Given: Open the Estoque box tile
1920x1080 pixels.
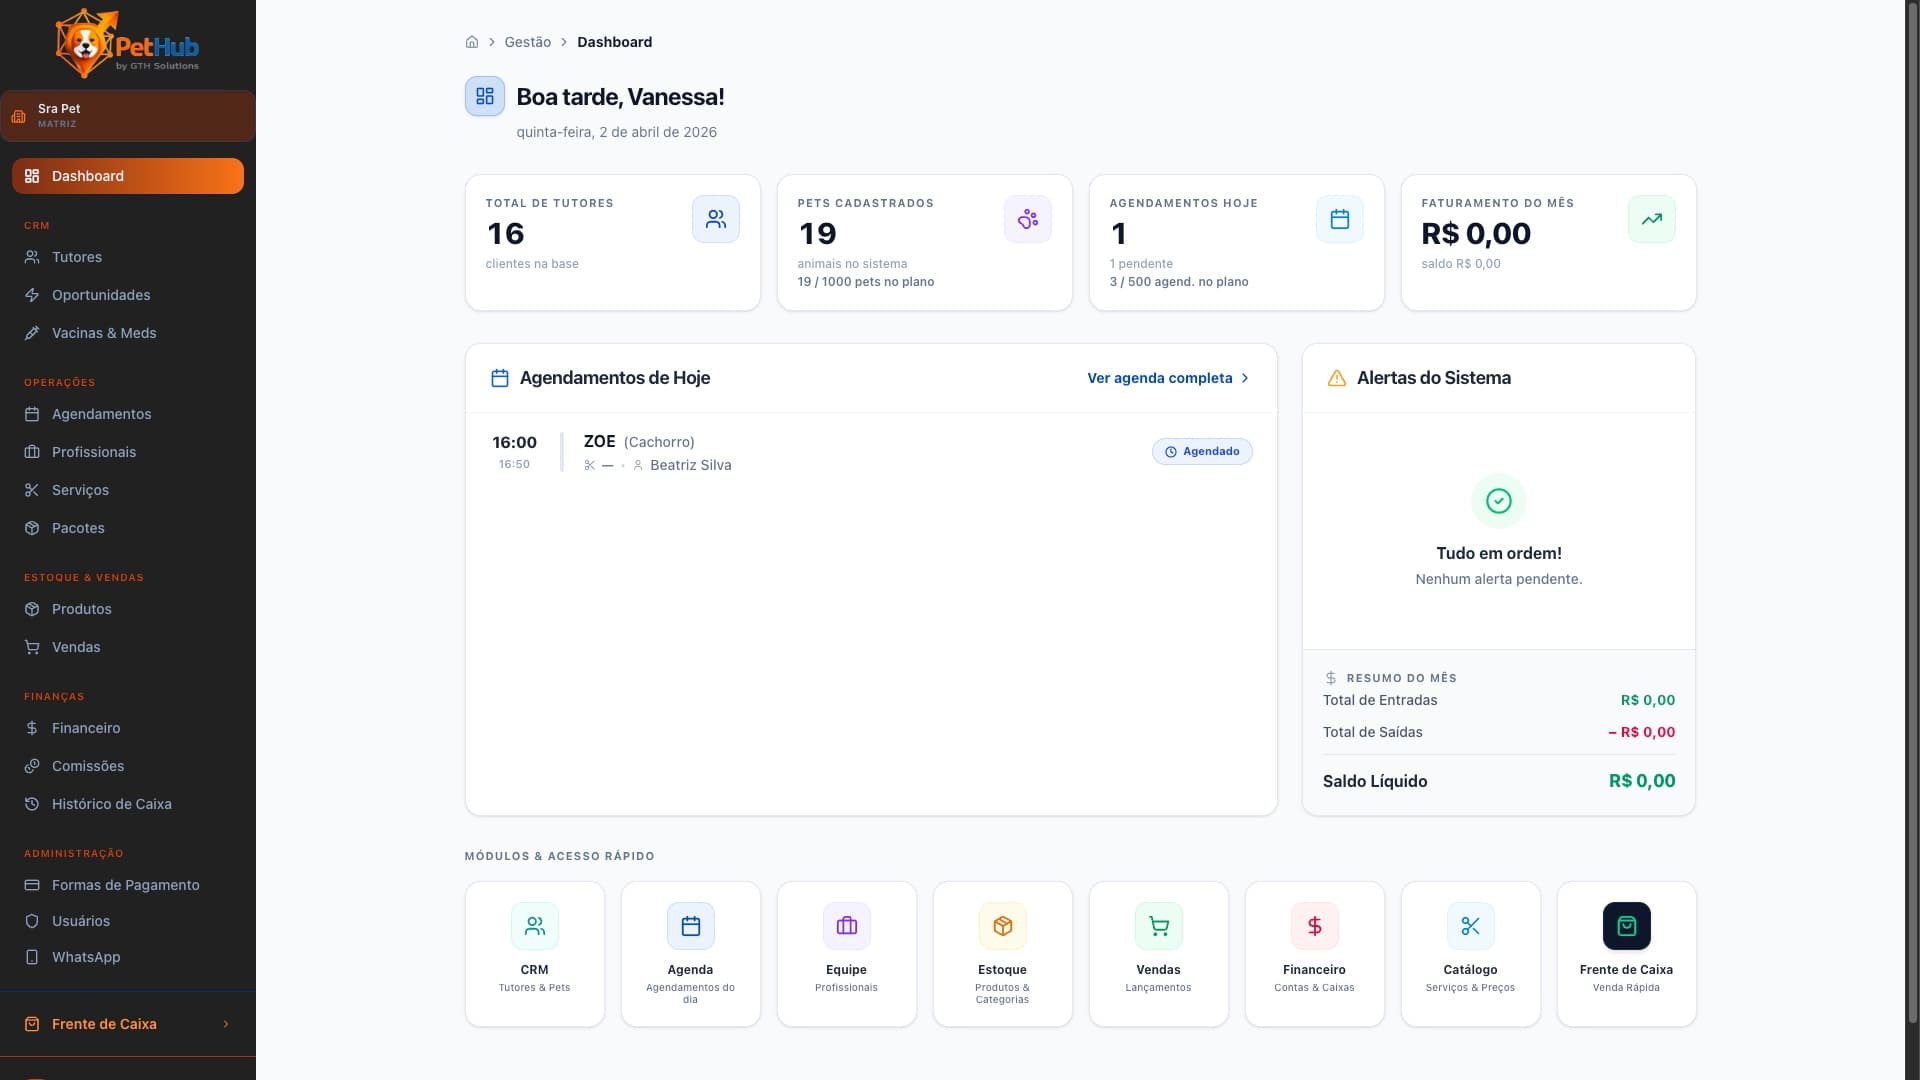Looking at the screenshot, I should (x=1002, y=952).
